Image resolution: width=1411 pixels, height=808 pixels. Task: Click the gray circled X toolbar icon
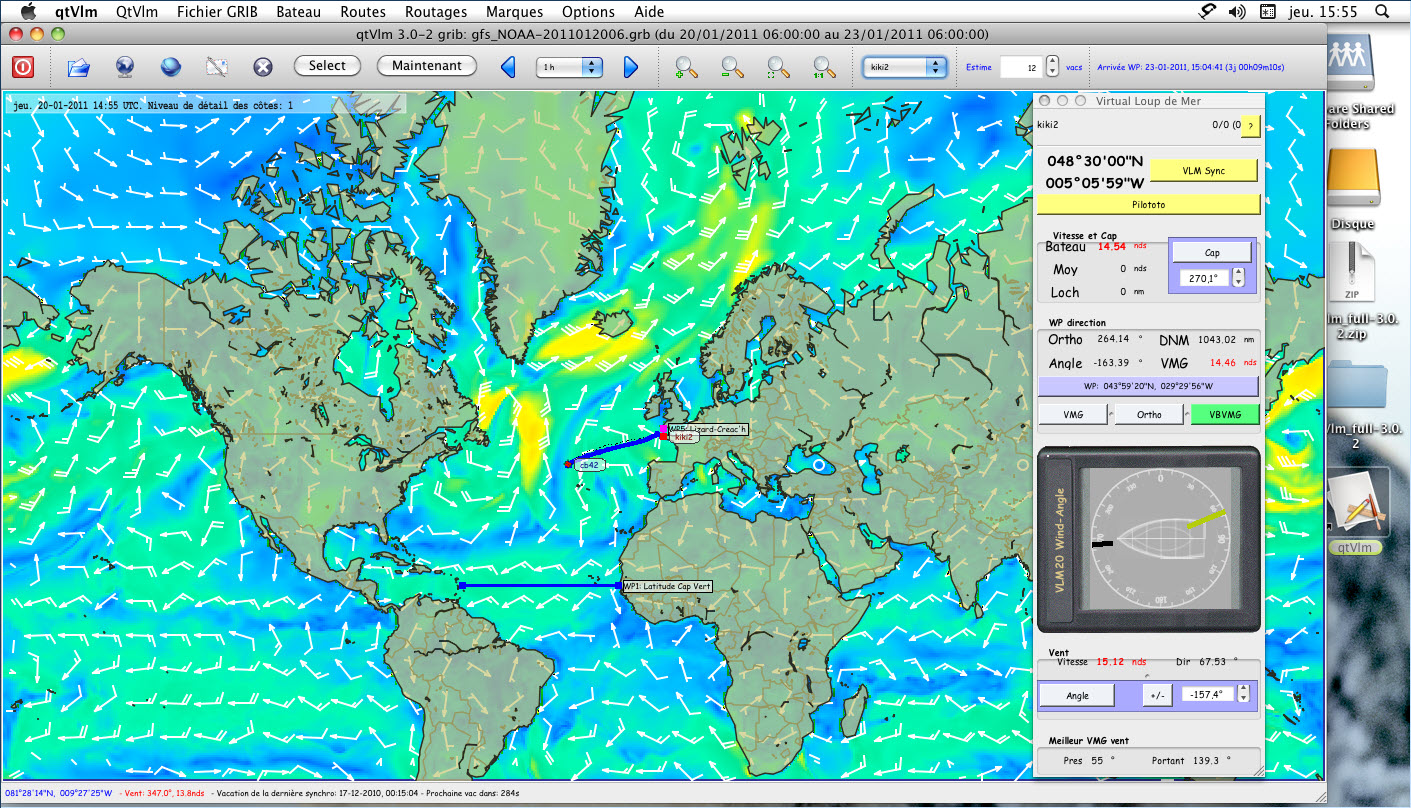pyautogui.click(x=263, y=67)
